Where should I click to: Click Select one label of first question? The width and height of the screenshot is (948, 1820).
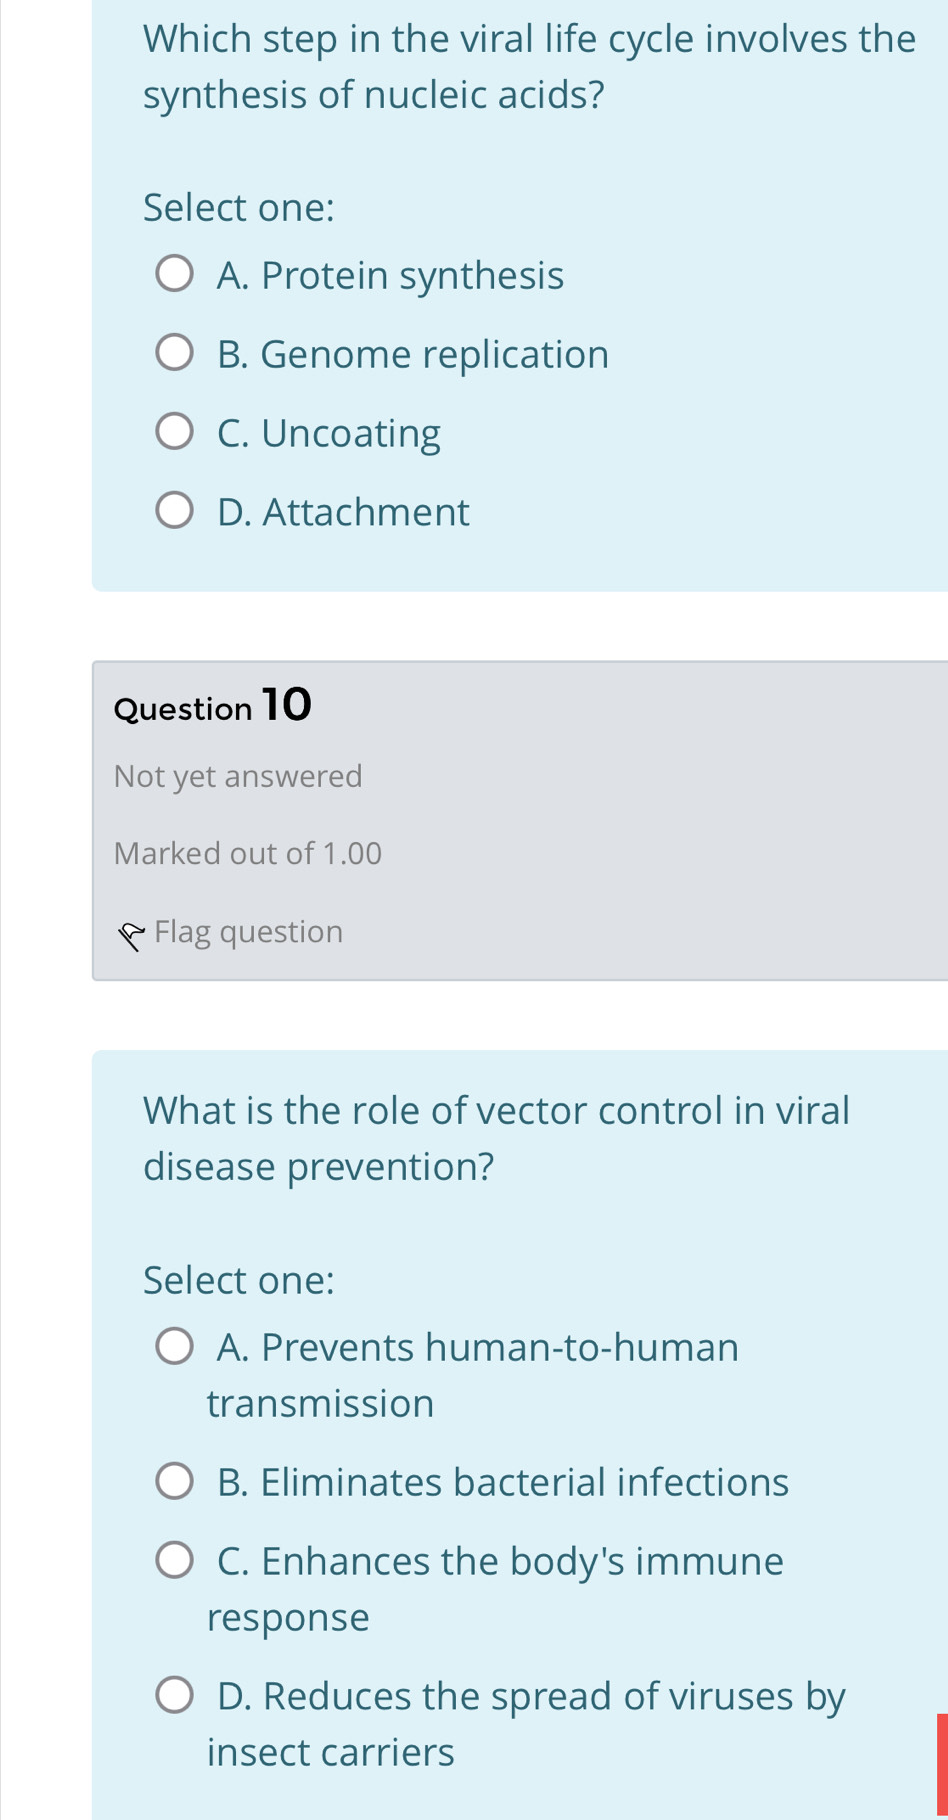238,207
